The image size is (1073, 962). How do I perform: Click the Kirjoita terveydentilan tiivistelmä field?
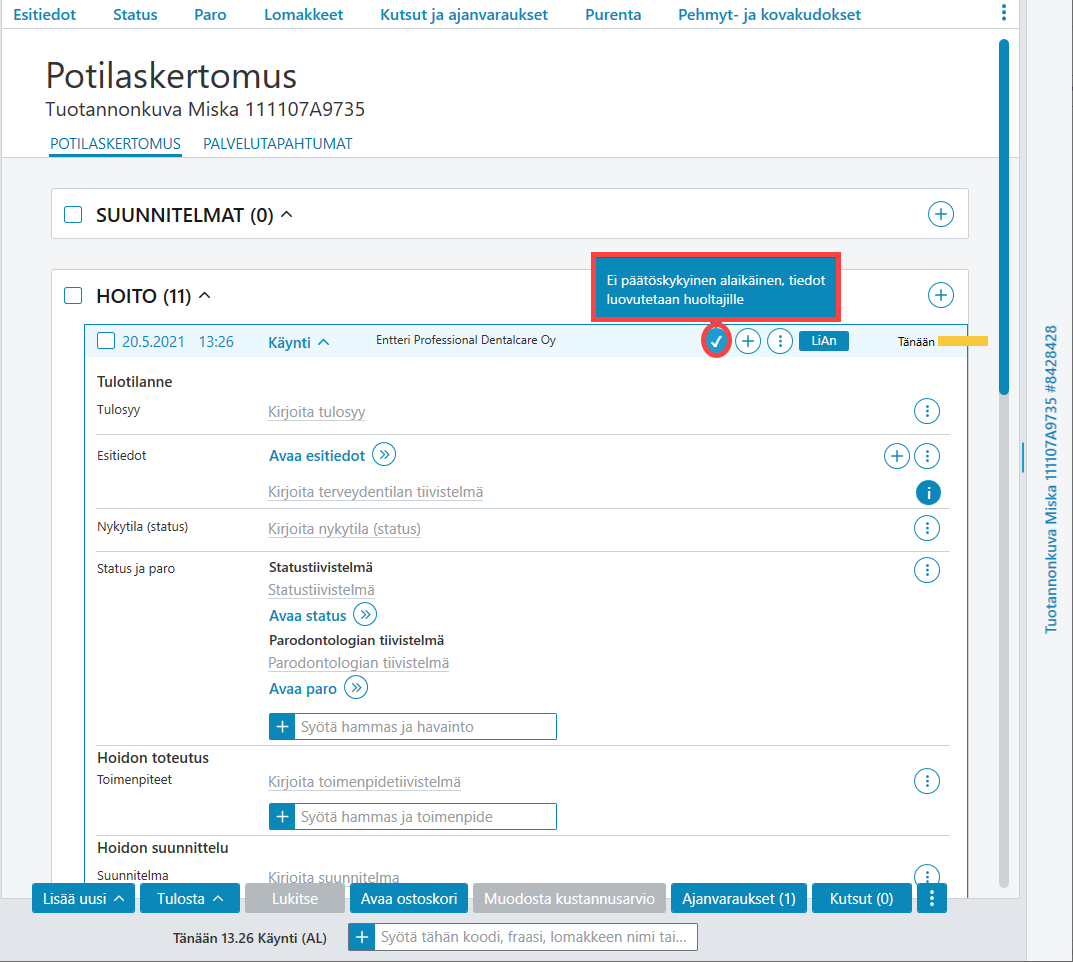point(376,492)
